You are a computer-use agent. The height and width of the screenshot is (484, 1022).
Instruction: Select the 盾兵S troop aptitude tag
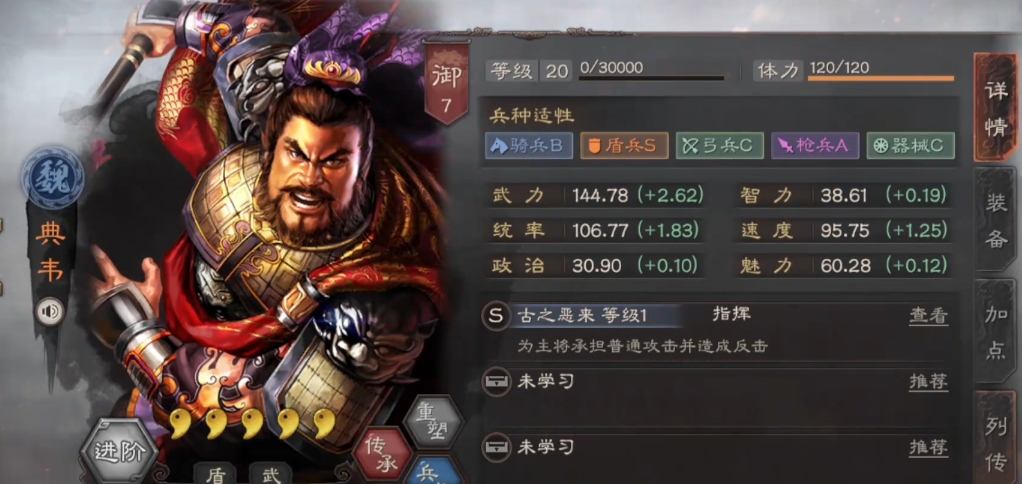pos(624,146)
